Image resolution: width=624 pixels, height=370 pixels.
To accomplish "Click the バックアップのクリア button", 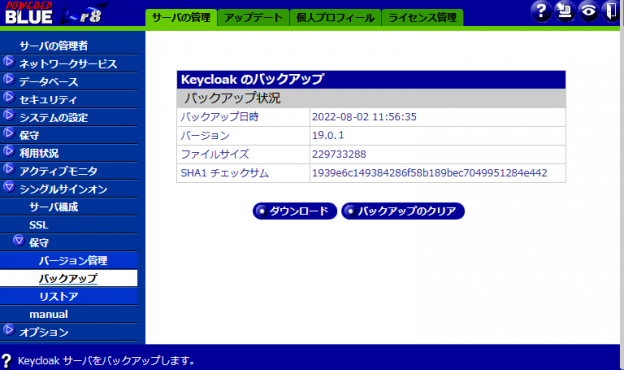I will click(403, 211).
